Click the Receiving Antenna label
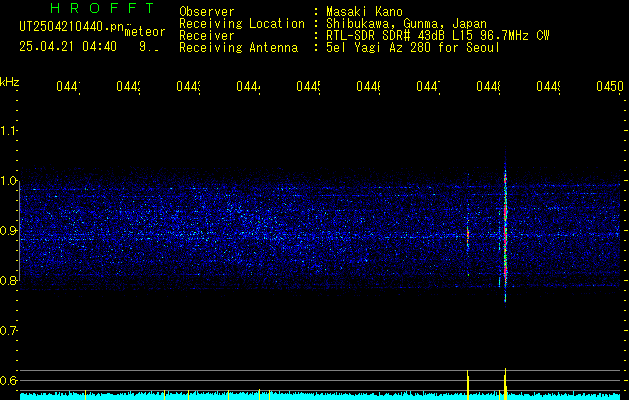629x400 pixels. [239, 48]
